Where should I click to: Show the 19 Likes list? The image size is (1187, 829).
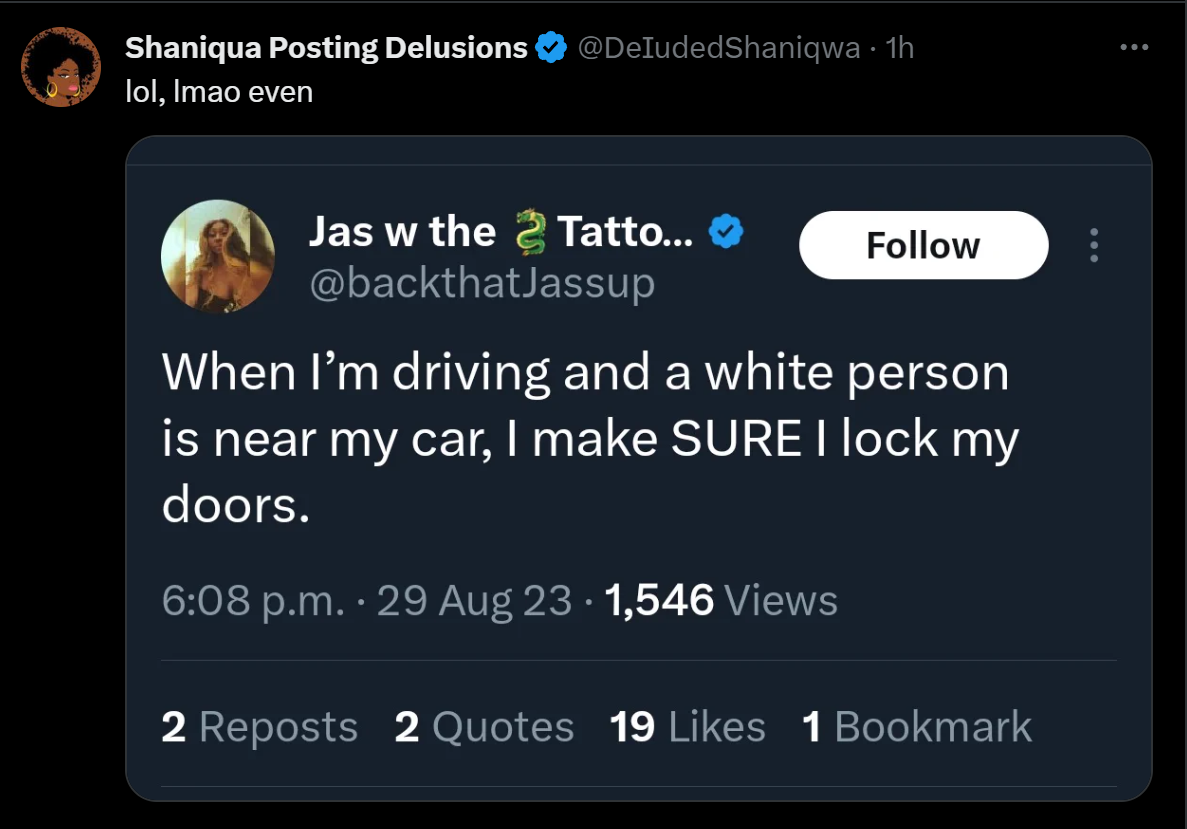click(687, 727)
